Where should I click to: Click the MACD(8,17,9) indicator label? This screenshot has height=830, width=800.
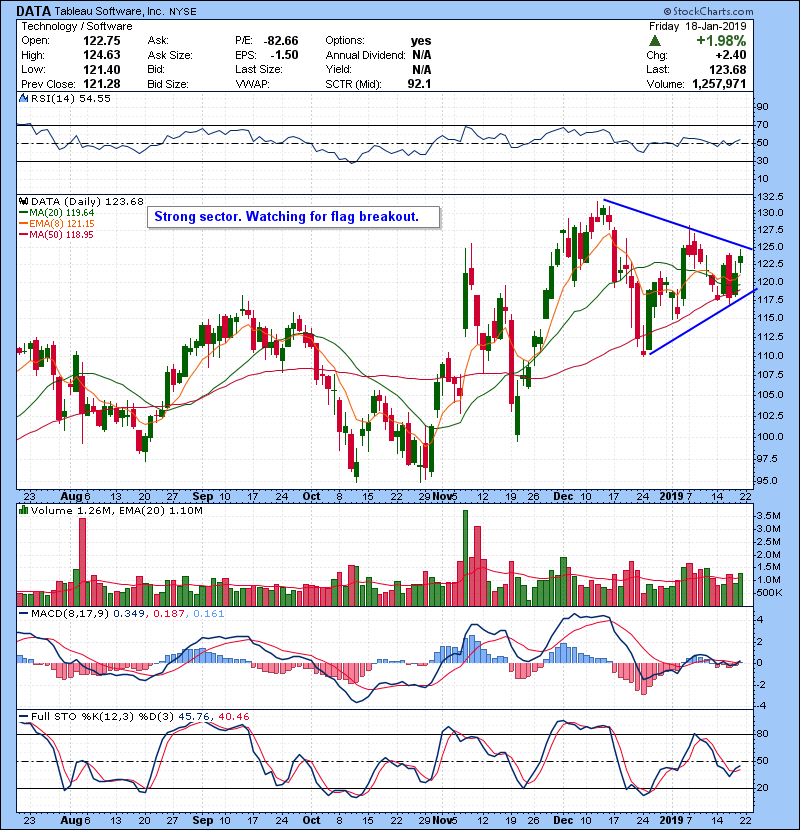coord(70,614)
